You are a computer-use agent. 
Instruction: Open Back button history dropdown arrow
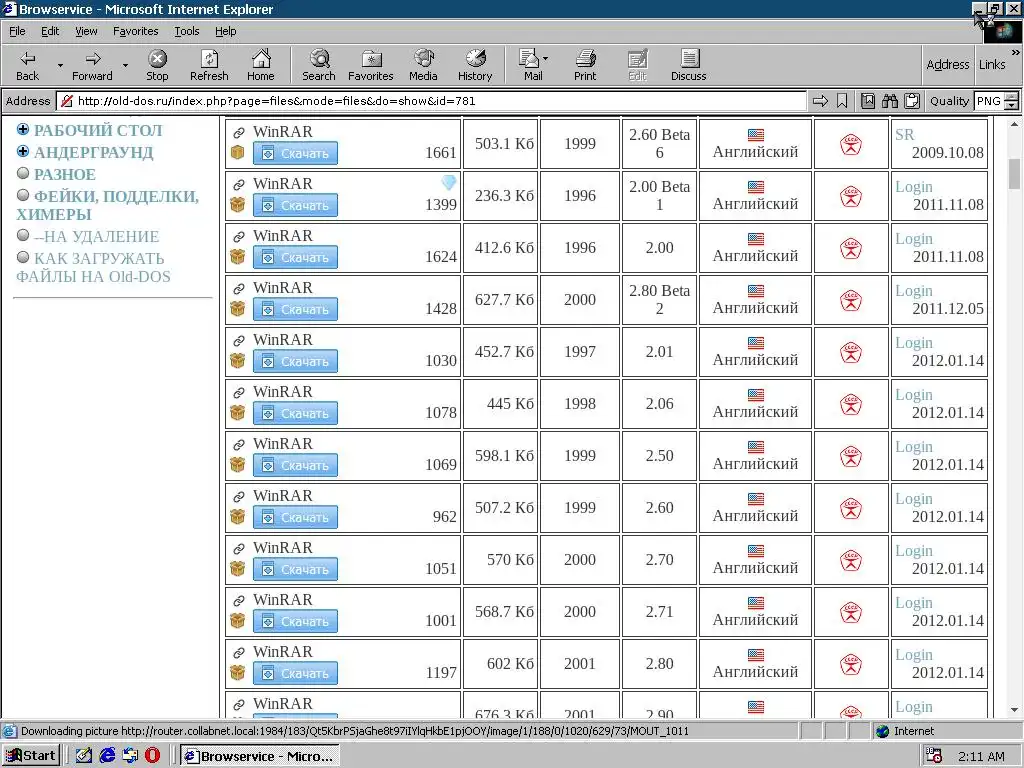(60, 65)
